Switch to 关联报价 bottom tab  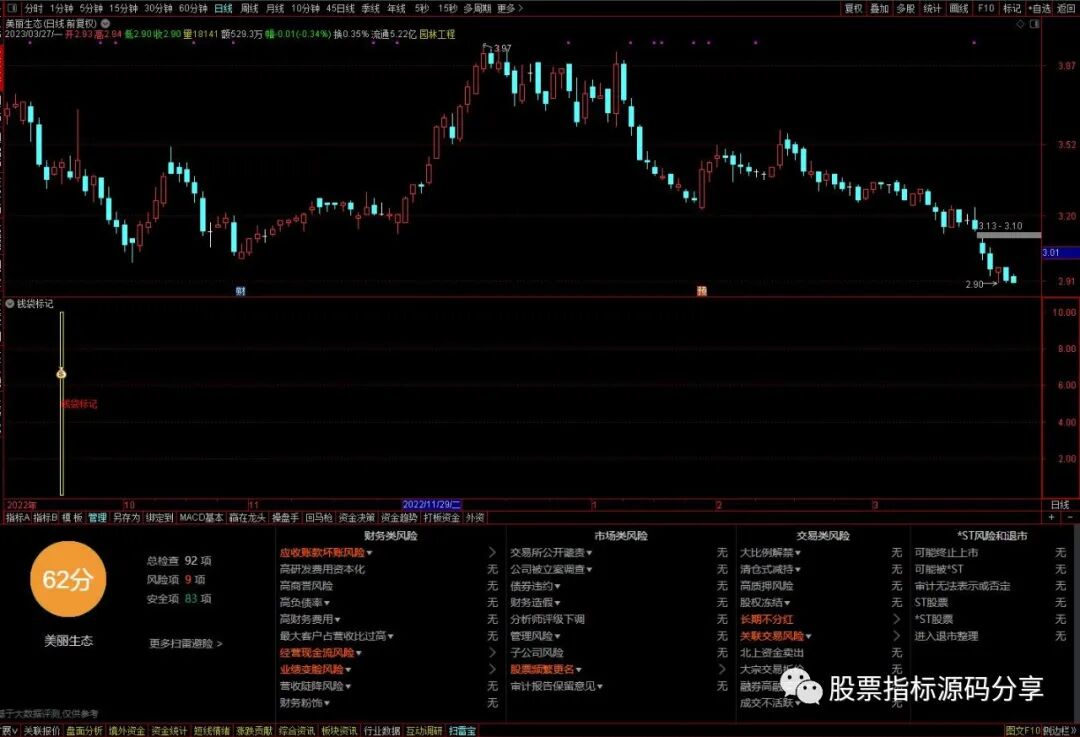click(x=42, y=731)
